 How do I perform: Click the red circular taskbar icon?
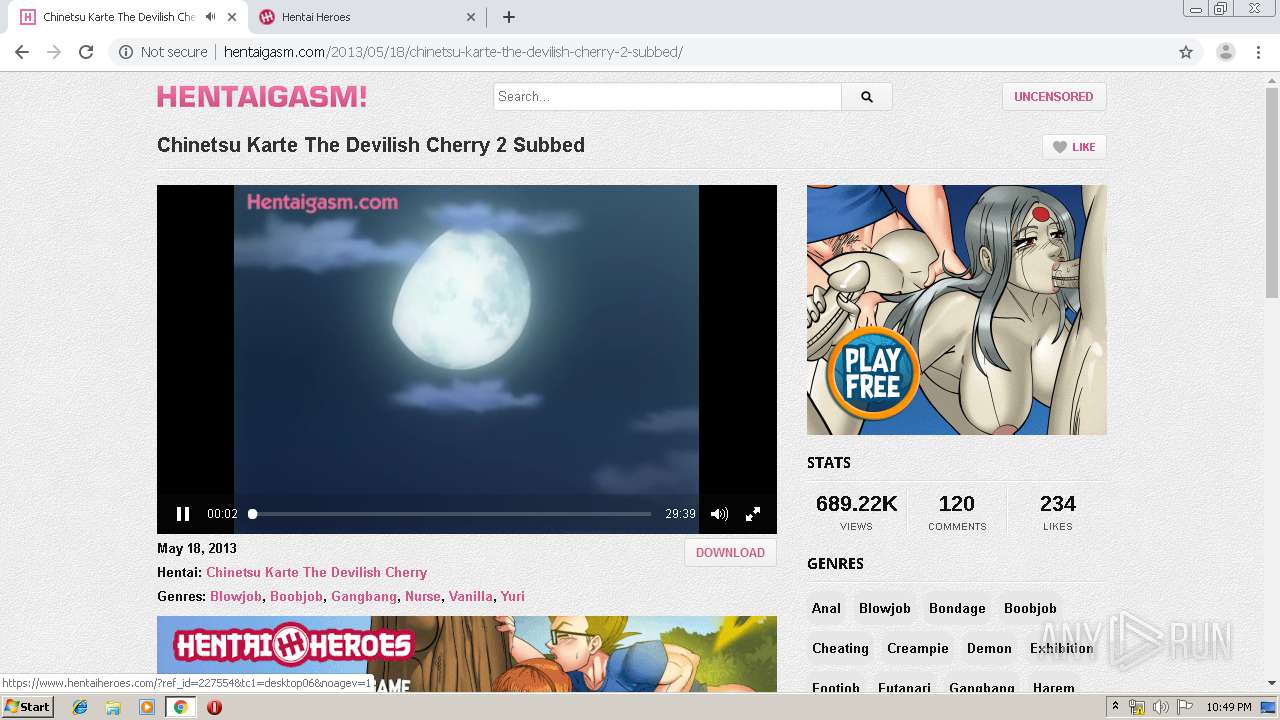pos(214,707)
